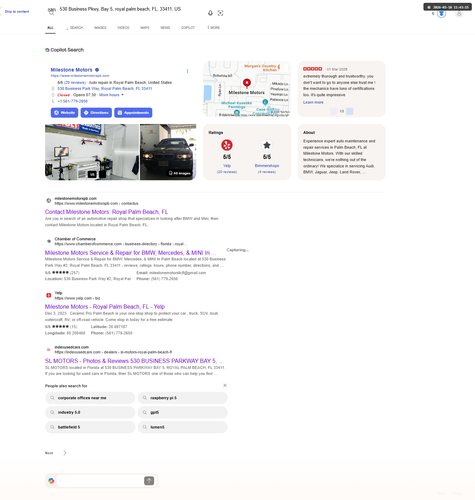Screen dimensions: 475x500
Task: Expand More hours dropdown
Action: [x=111, y=95]
